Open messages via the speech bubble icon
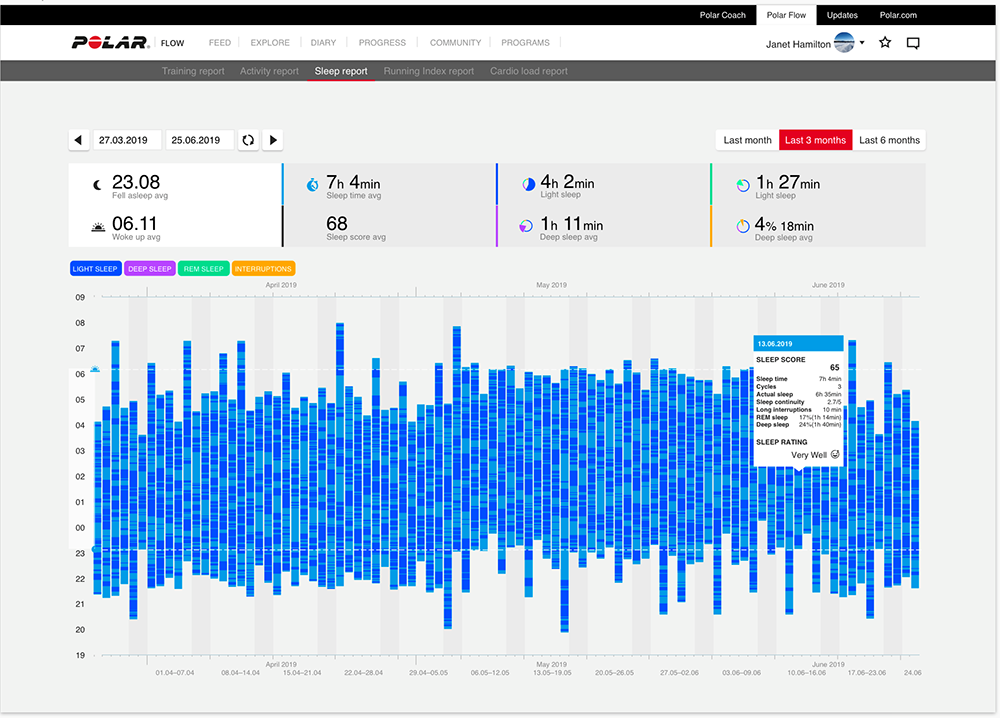Screen dimensions: 1000x718 pyautogui.click(x=913, y=43)
